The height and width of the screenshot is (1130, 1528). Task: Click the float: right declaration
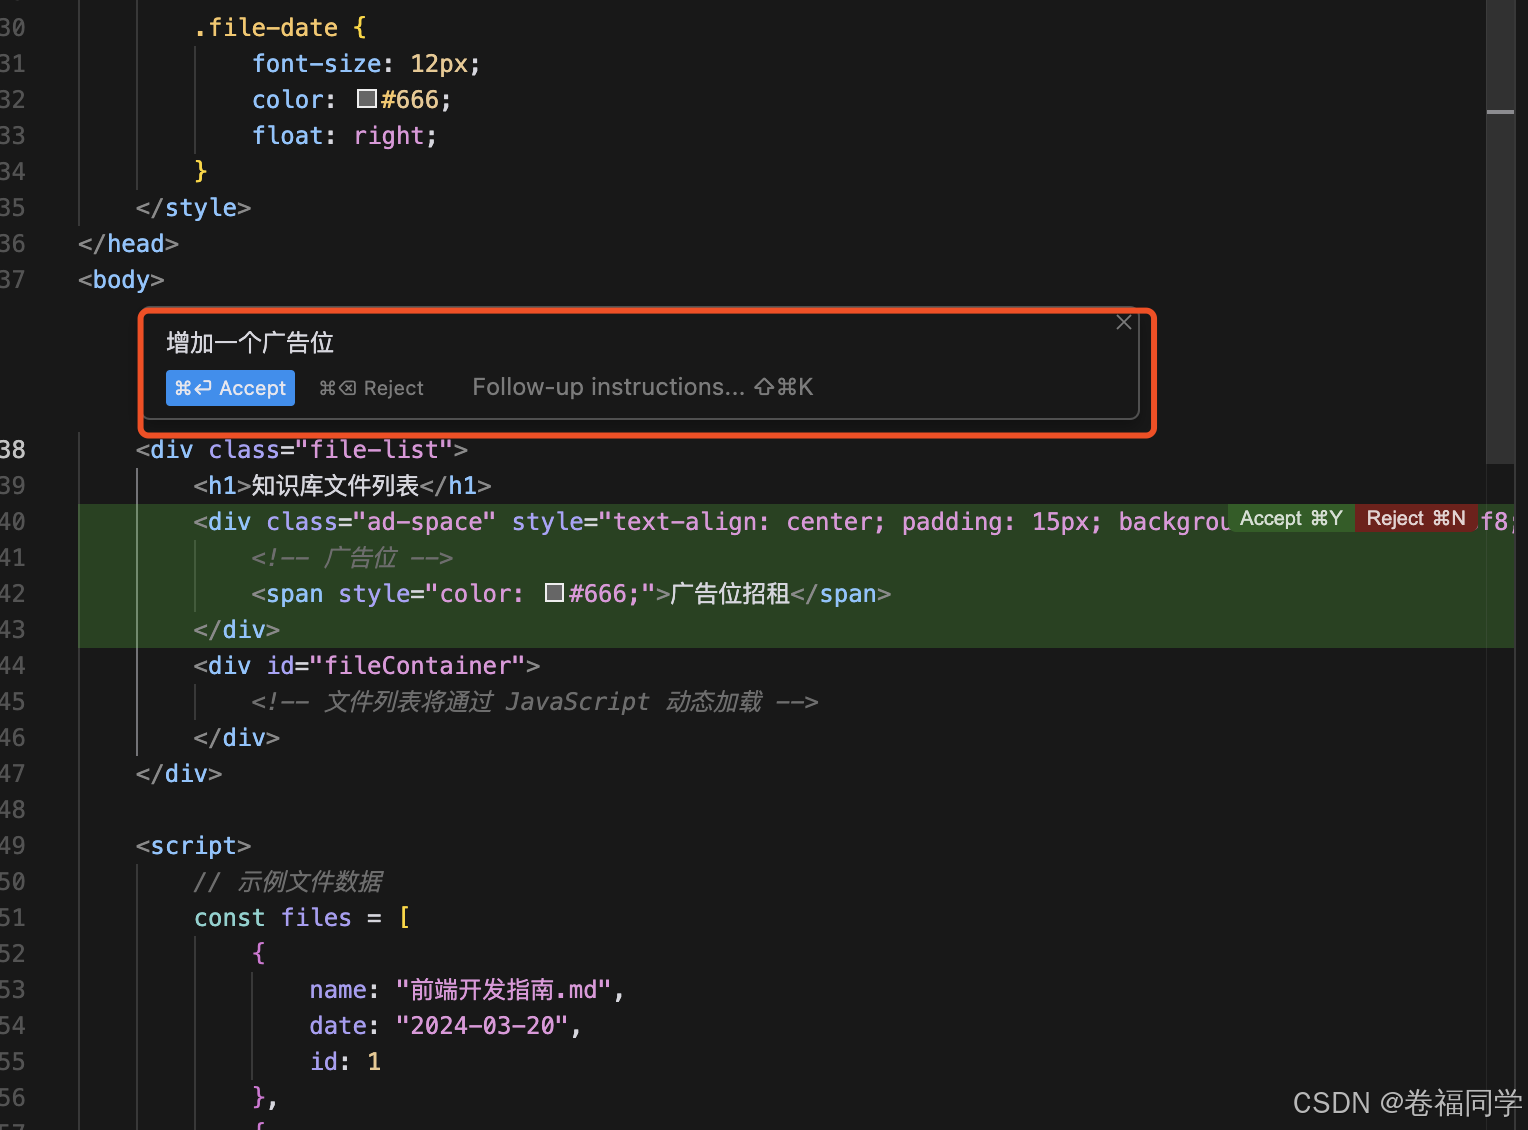coord(345,136)
